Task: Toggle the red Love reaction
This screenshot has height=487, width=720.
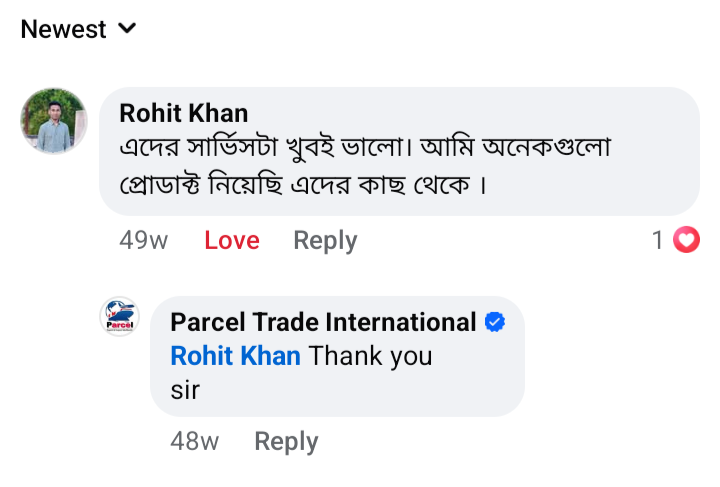Action: point(232,241)
